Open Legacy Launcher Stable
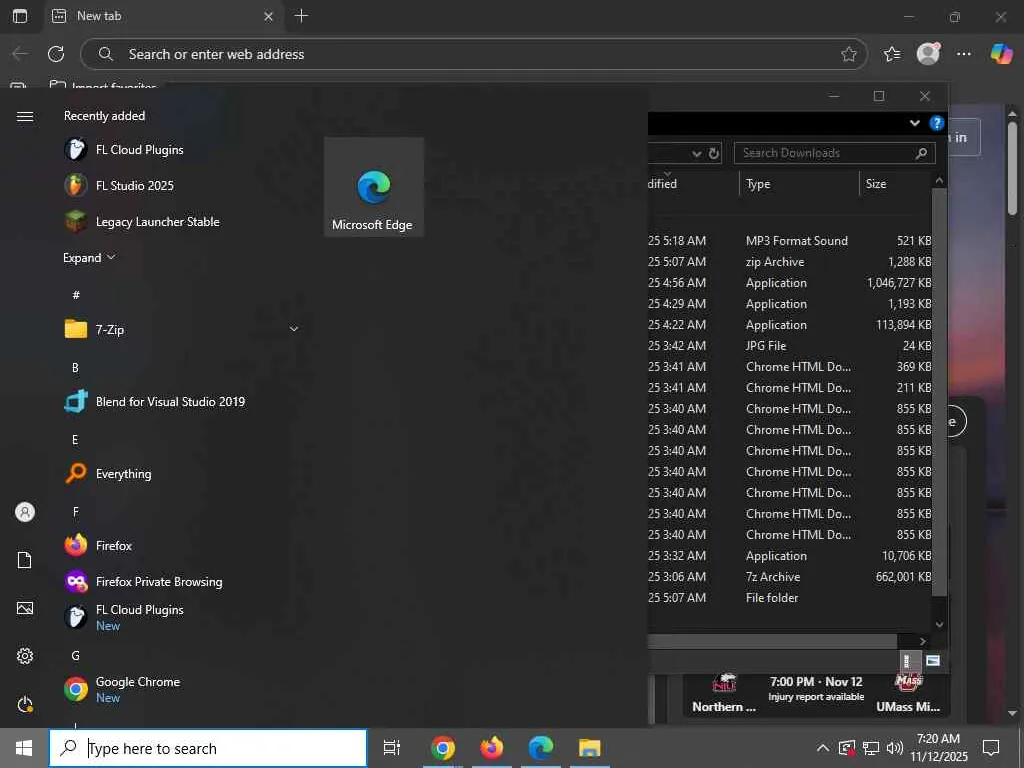The image size is (1024, 768). tap(142, 221)
